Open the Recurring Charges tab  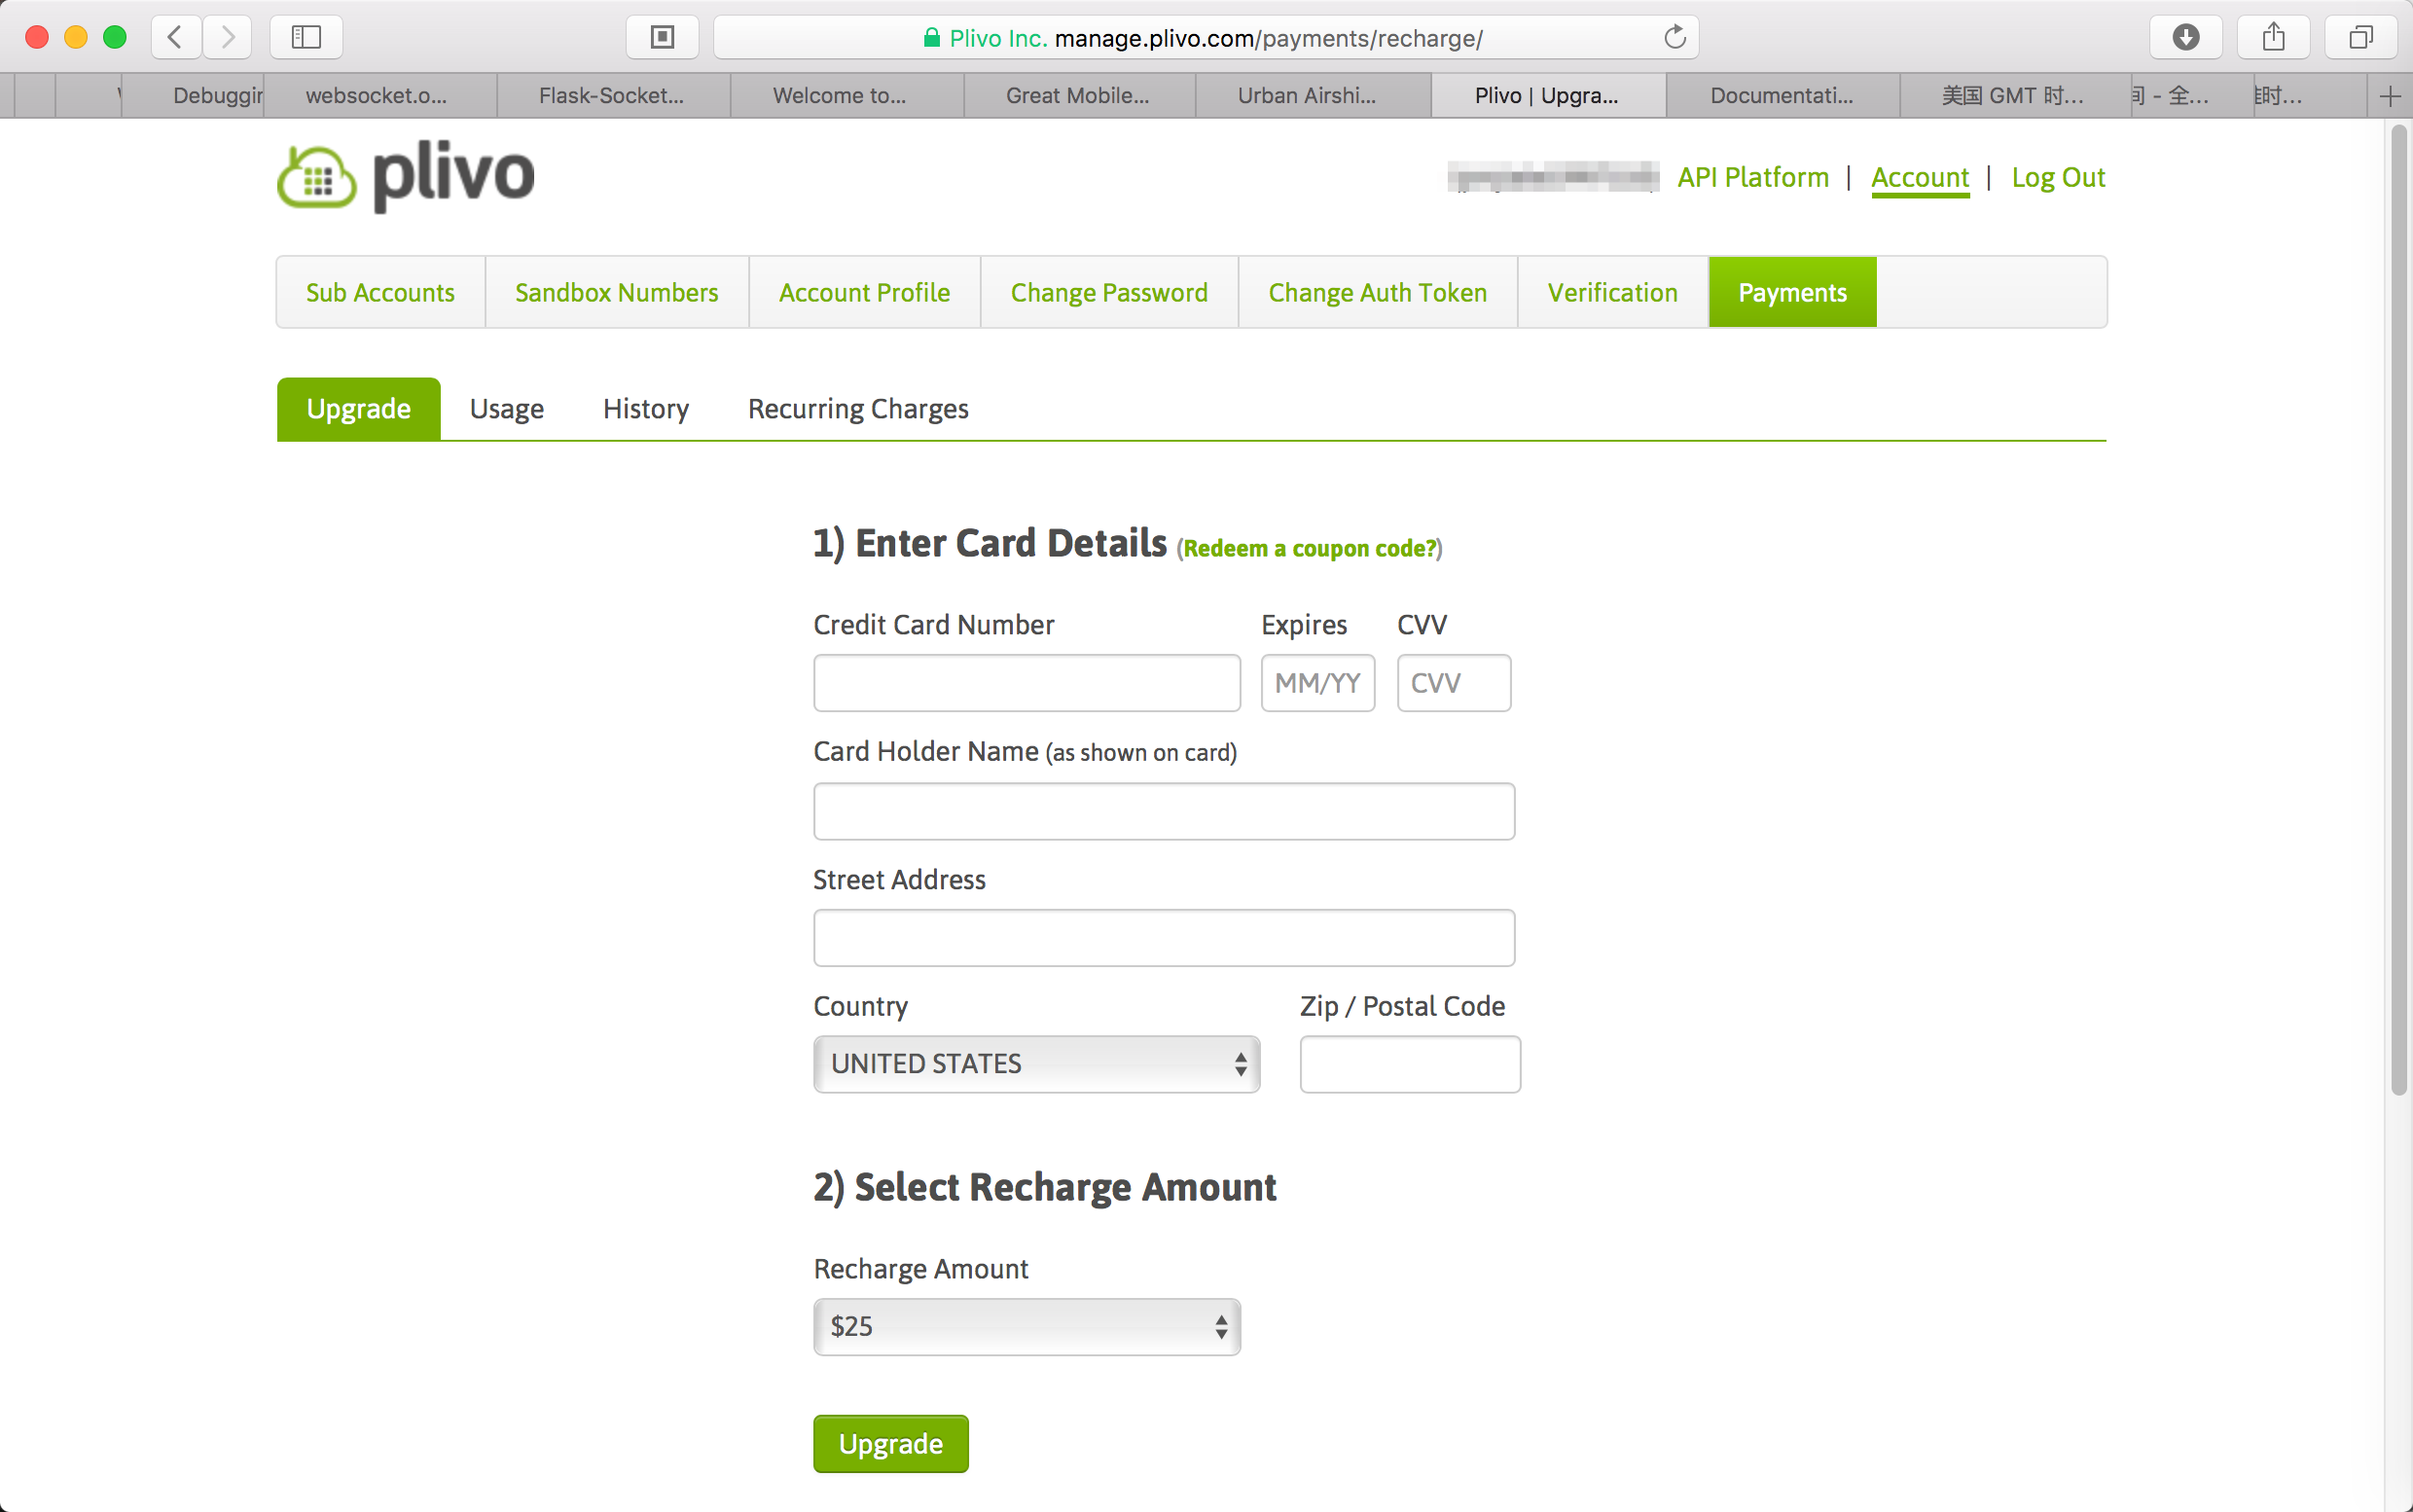point(857,409)
